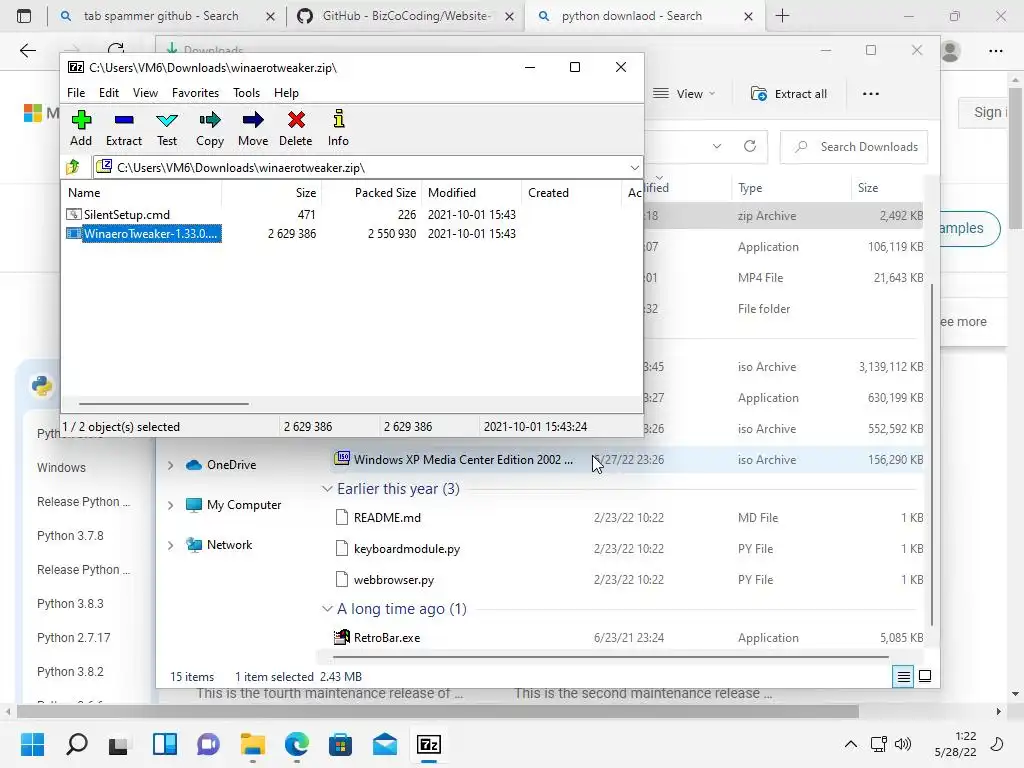Refresh the Downloads folder
Screen dimensions: 1024x768
(750, 146)
